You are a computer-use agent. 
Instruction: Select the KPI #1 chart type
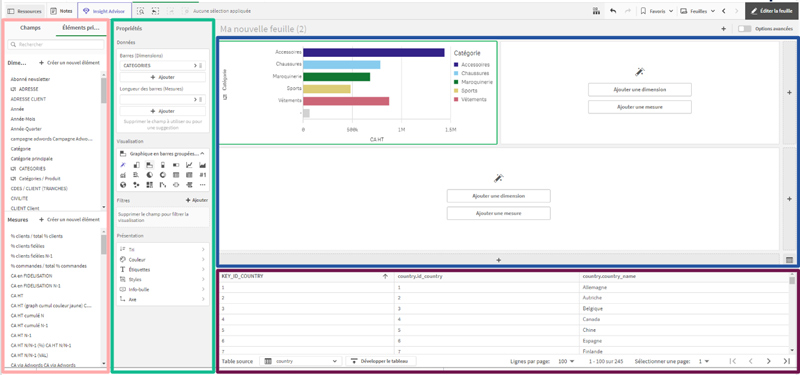coord(203,174)
